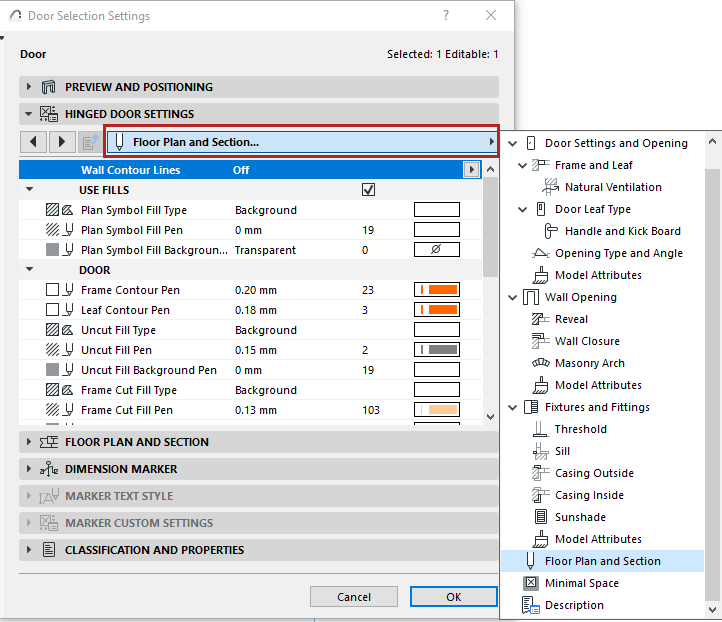Image resolution: width=722 pixels, height=622 pixels.
Task: Click Wall Closure icon
Action: coord(541,341)
